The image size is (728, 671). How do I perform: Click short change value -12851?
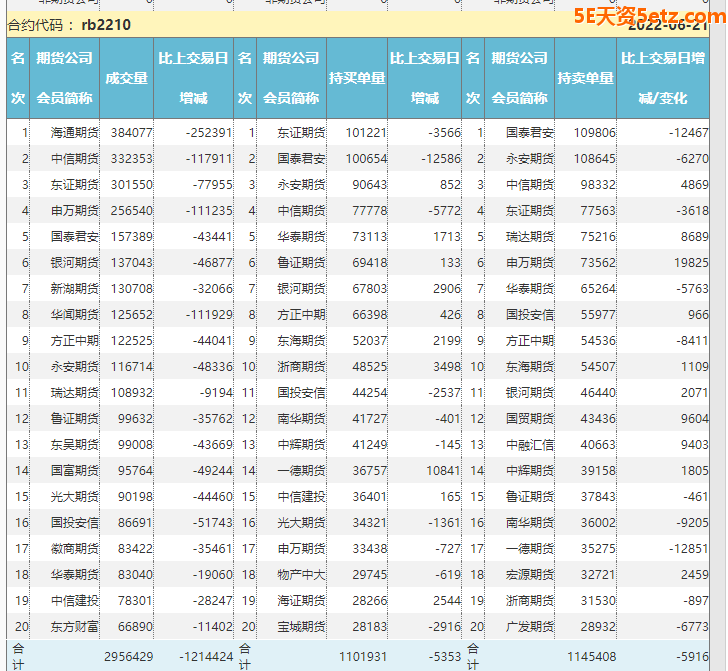tap(689, 549)
